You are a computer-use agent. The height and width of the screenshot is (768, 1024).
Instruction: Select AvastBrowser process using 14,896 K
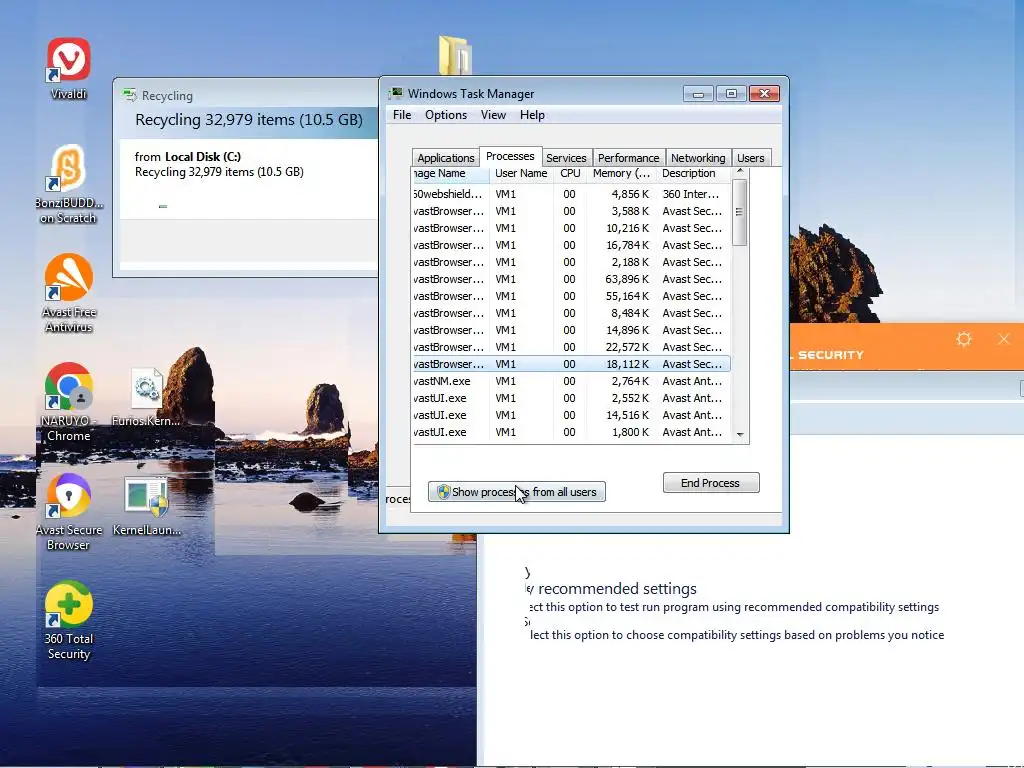[571, 330]
